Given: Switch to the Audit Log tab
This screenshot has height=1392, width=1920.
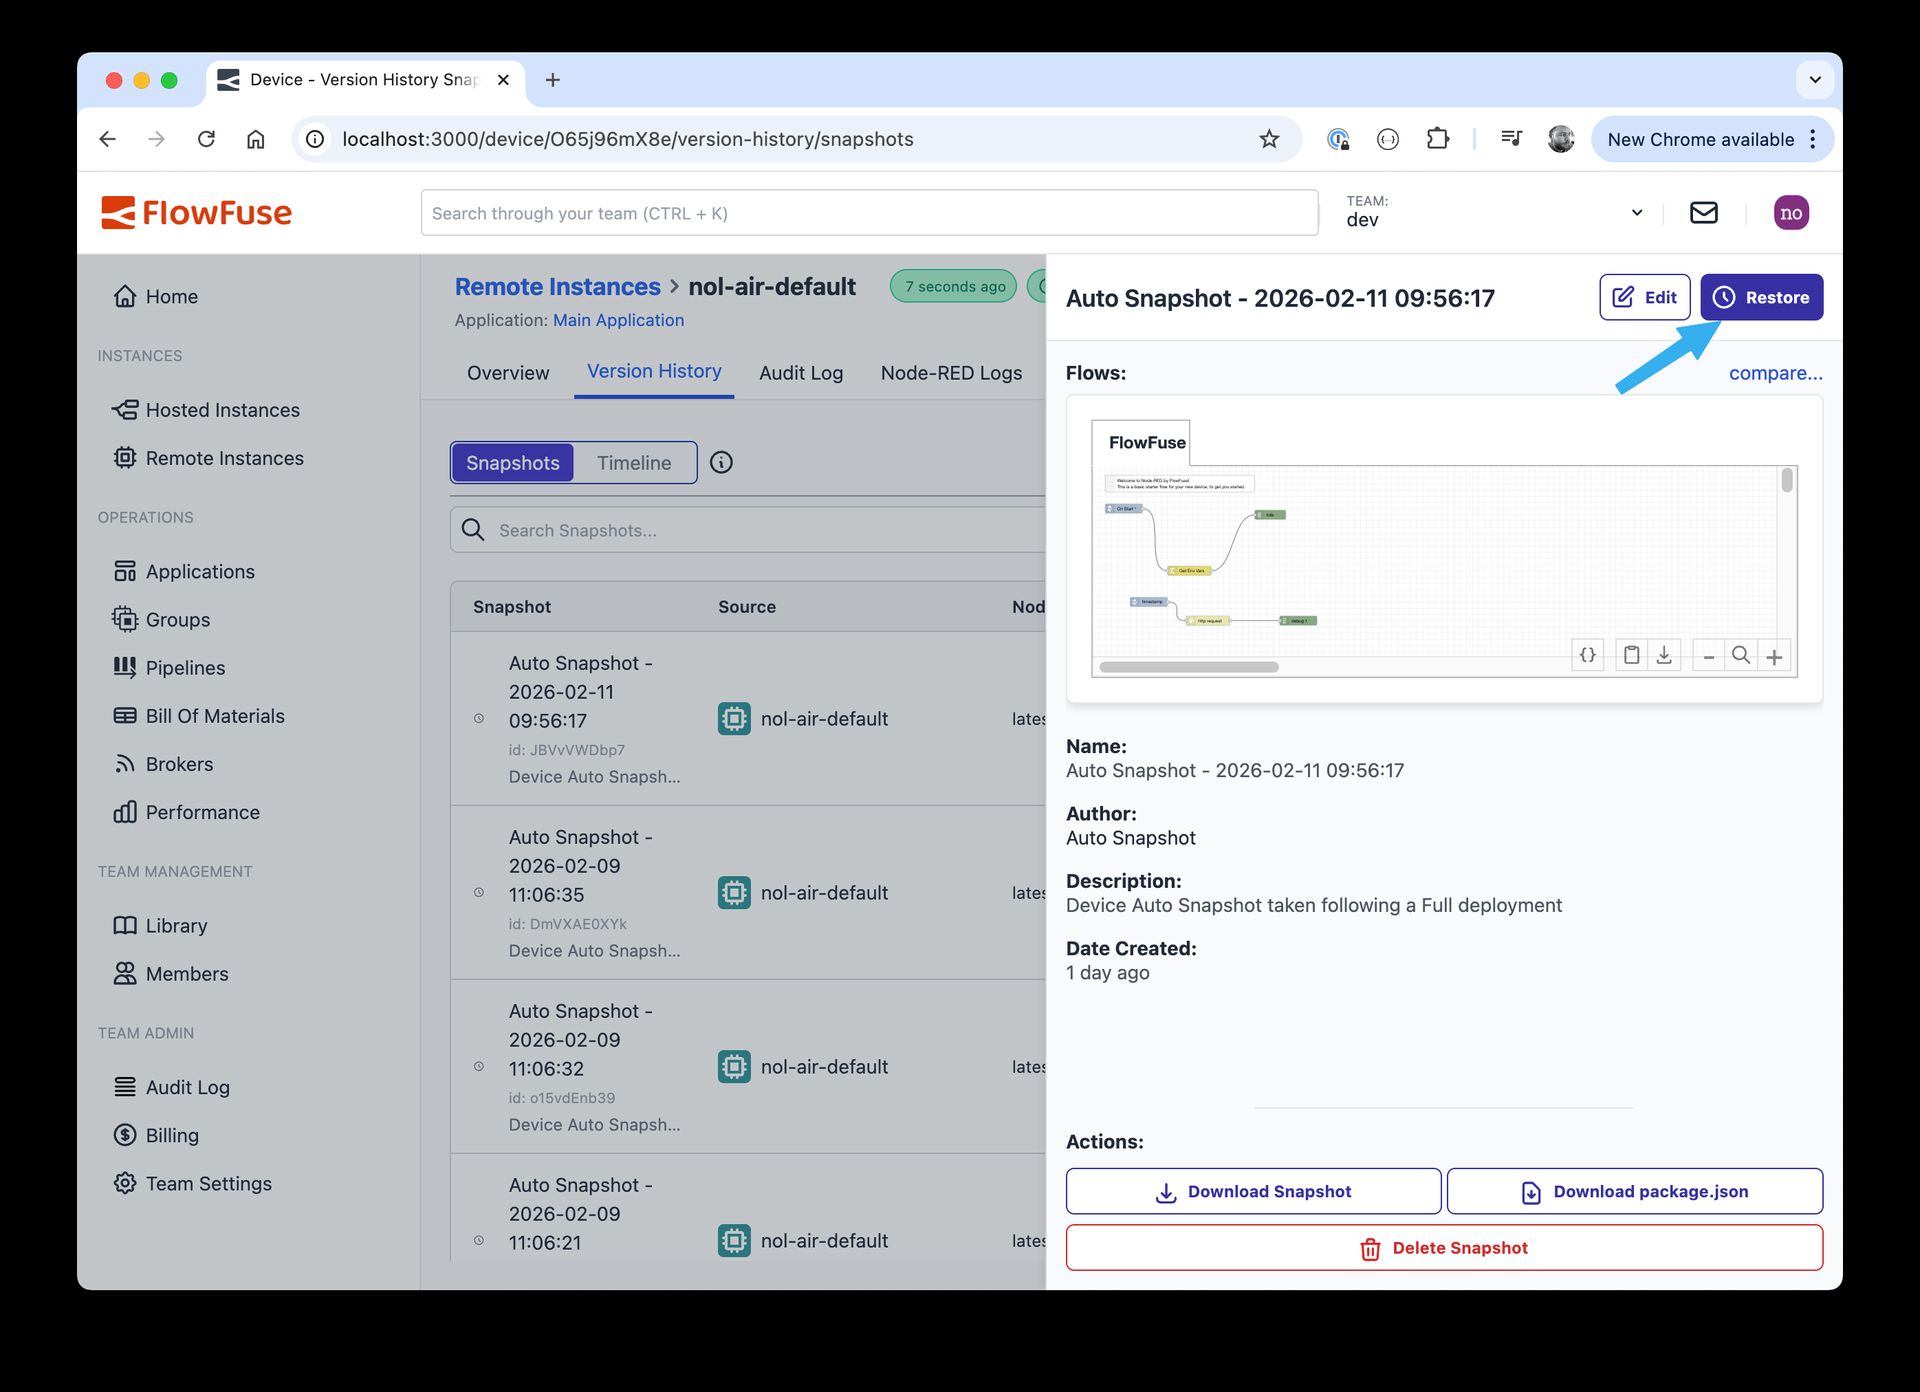Looking at the screenshot, I should 800,372.
